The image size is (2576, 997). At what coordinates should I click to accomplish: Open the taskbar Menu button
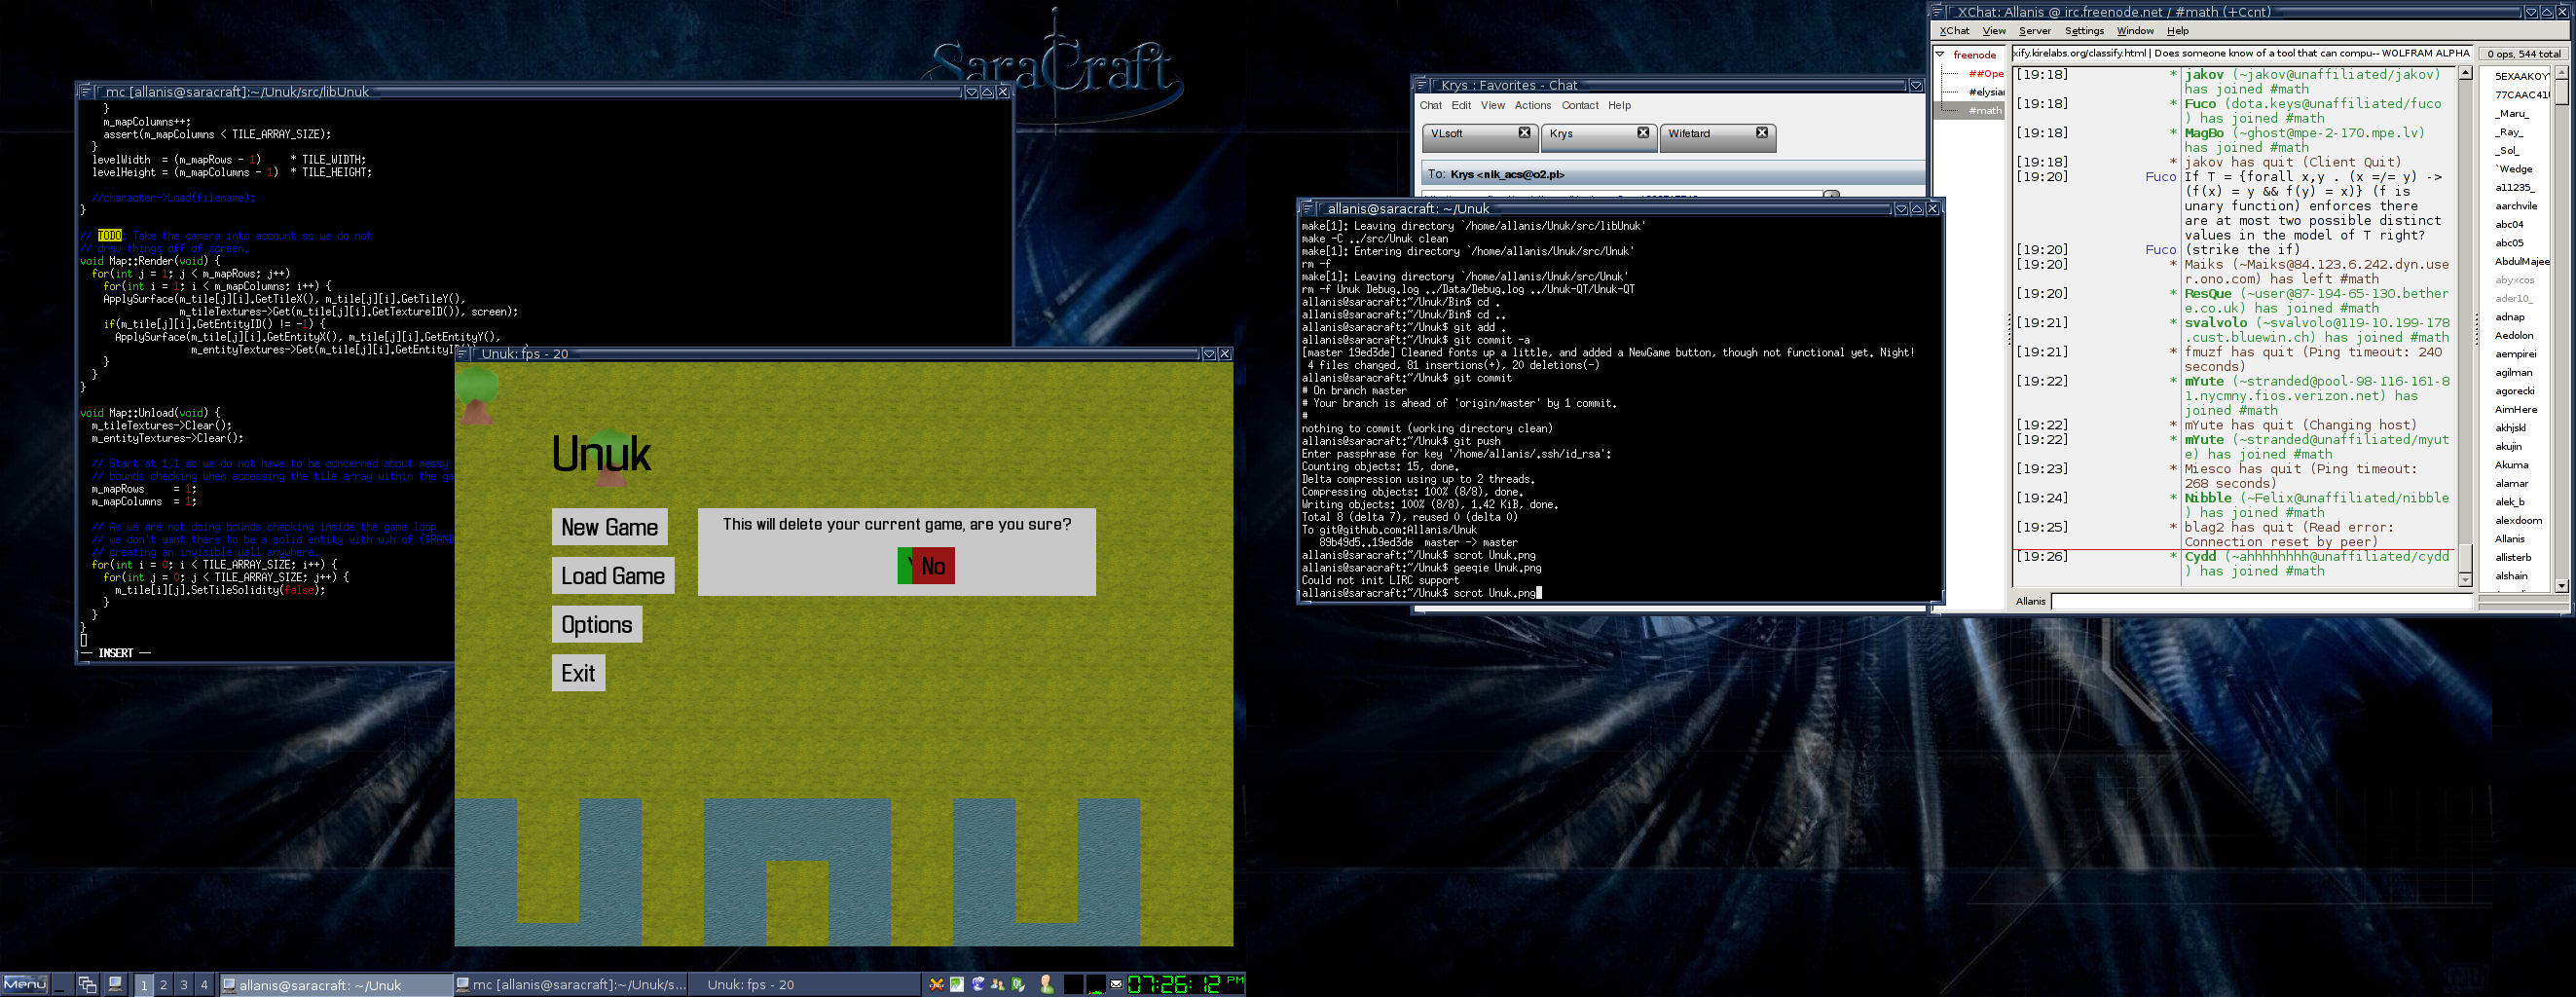coord(25,984)
